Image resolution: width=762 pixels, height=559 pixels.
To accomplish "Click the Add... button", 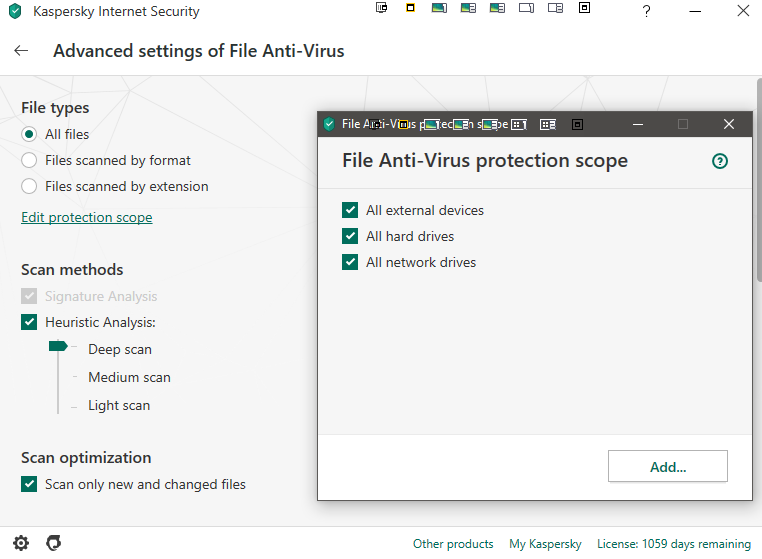I will click(x=667, y=466).
